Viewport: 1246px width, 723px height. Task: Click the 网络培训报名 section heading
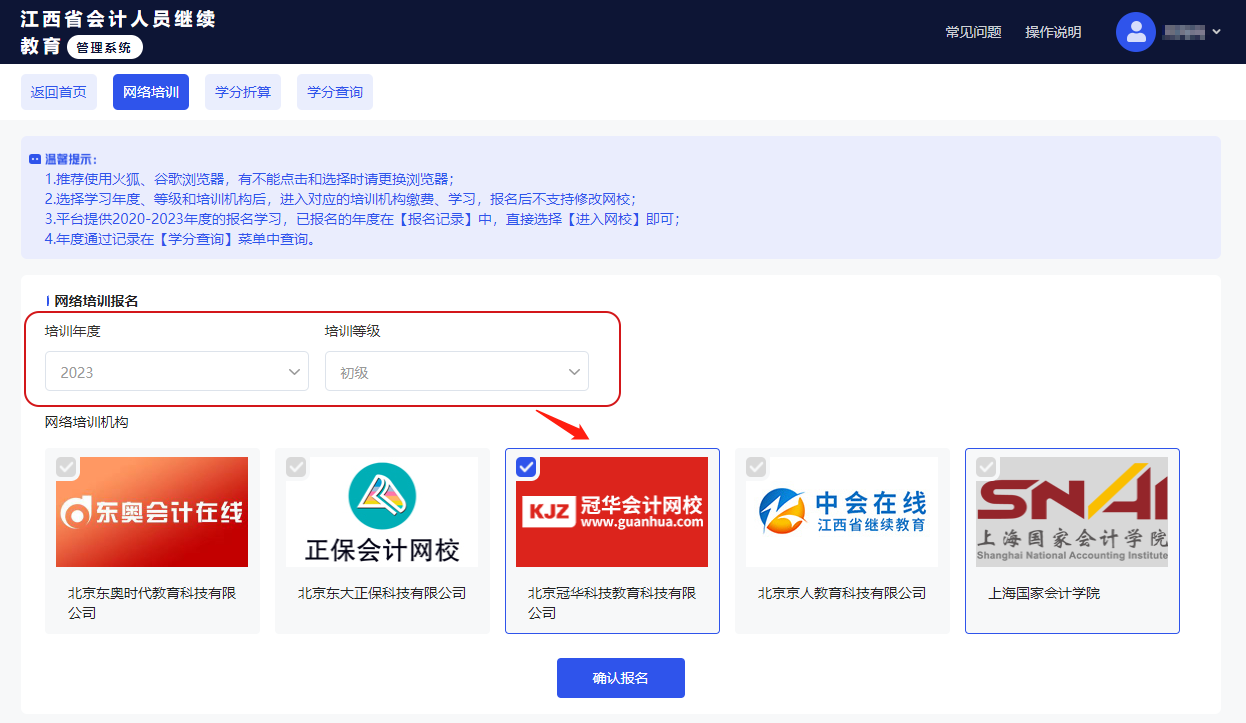click(x=96, y=301)
